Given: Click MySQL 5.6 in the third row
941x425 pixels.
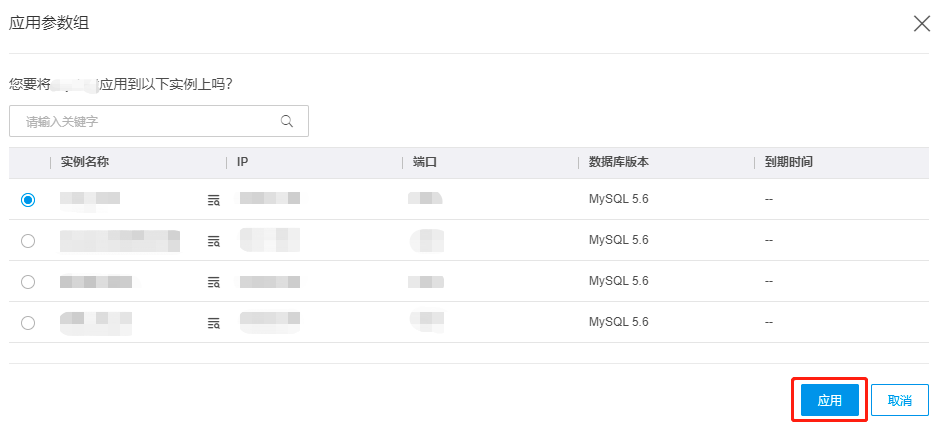Looking at the screenshot, I should [x=619, y=282].
